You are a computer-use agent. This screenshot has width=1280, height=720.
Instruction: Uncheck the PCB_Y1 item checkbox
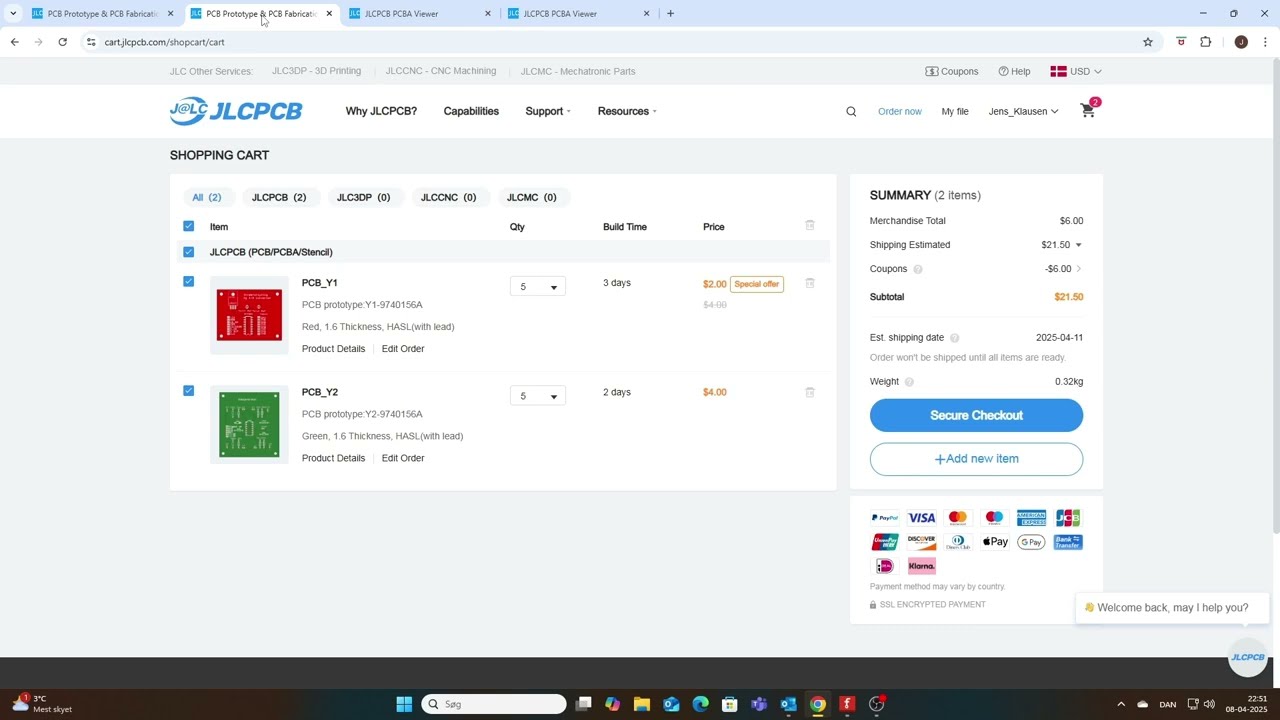189,281
